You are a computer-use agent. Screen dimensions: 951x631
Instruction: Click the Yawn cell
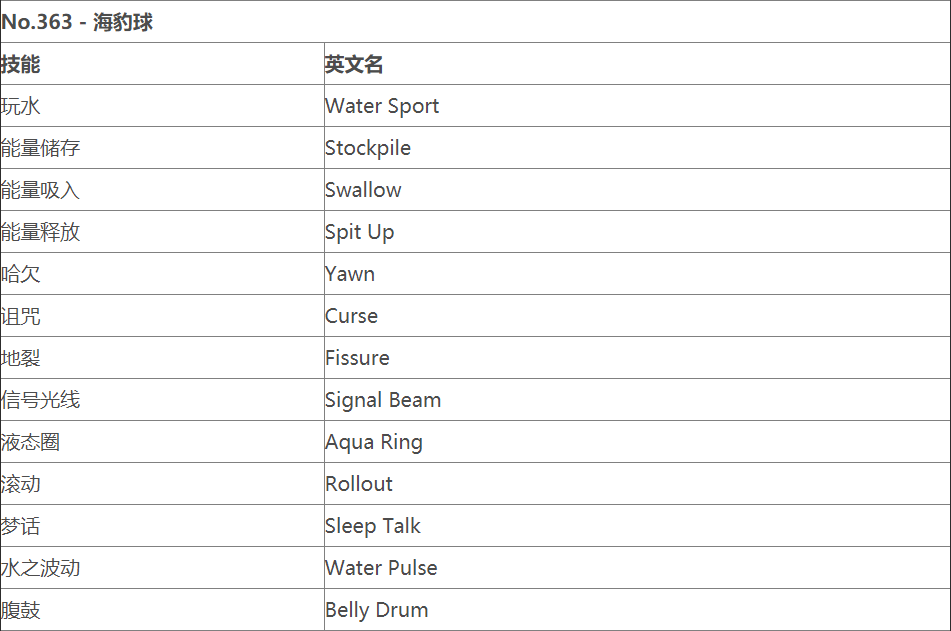click(x=350, y=274)
